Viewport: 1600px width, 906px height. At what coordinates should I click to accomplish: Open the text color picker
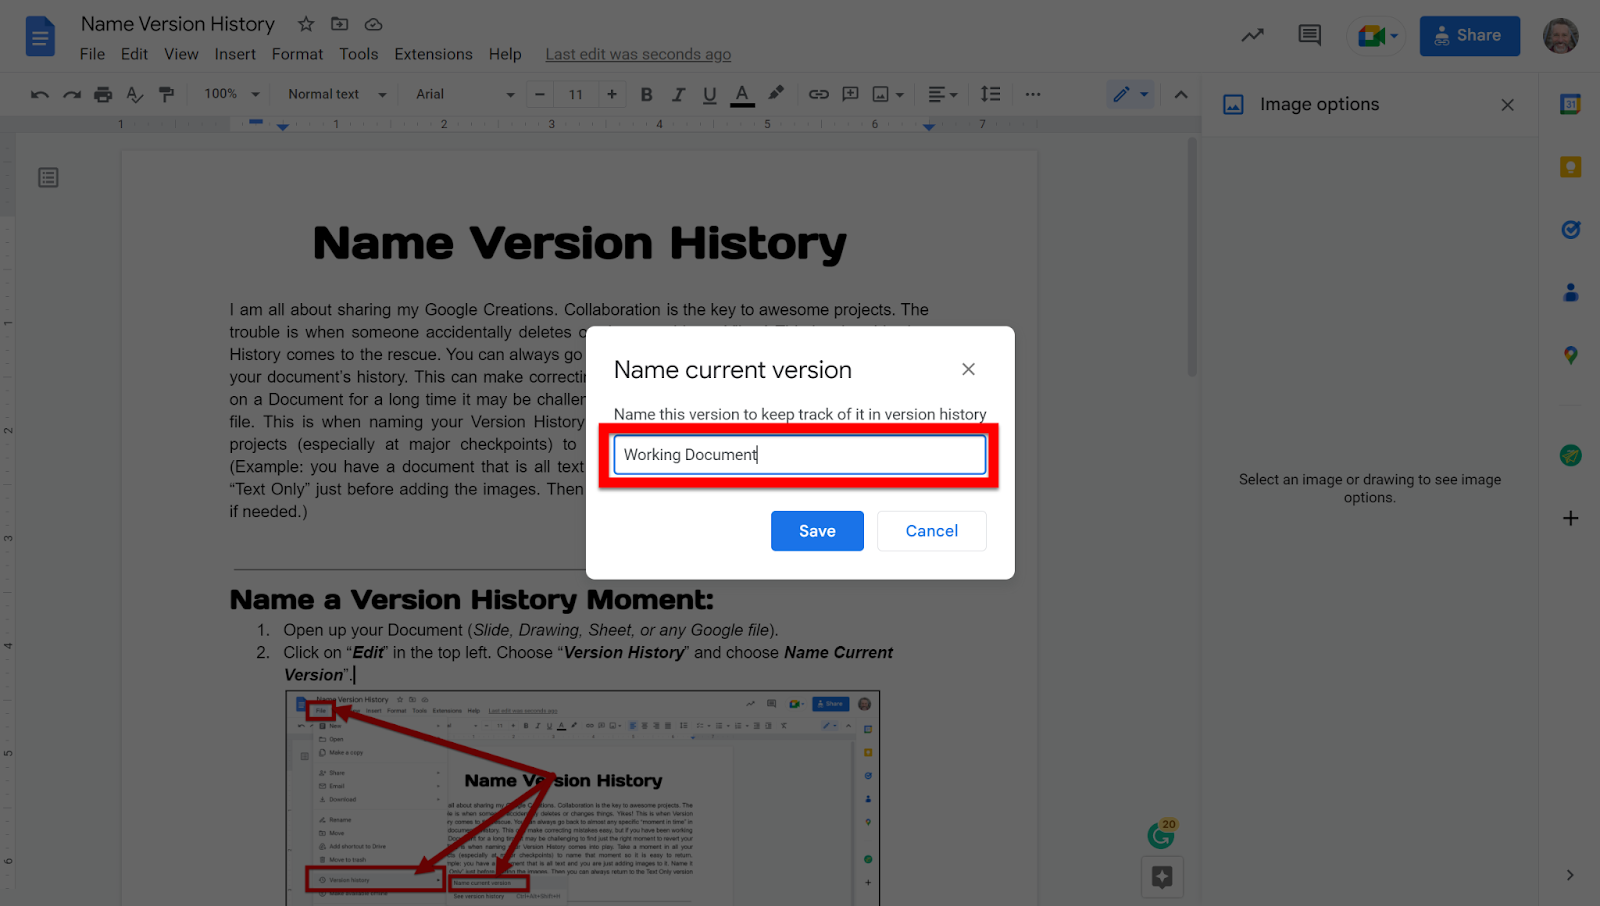[x=742, y=94]
